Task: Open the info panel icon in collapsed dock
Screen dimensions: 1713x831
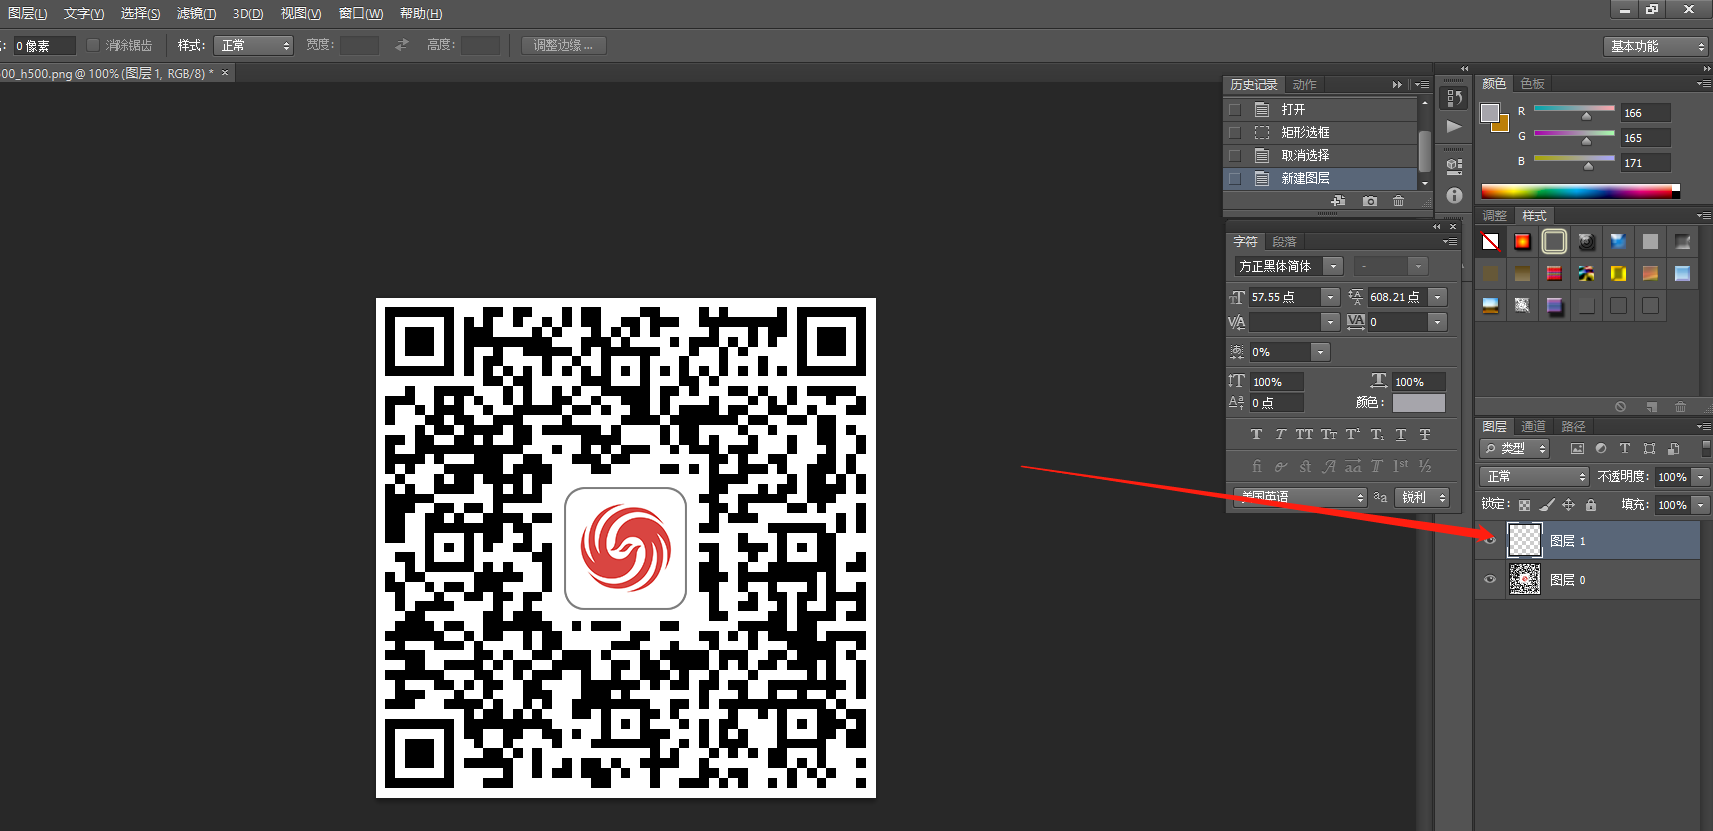Action: [x=1454, y=196]
